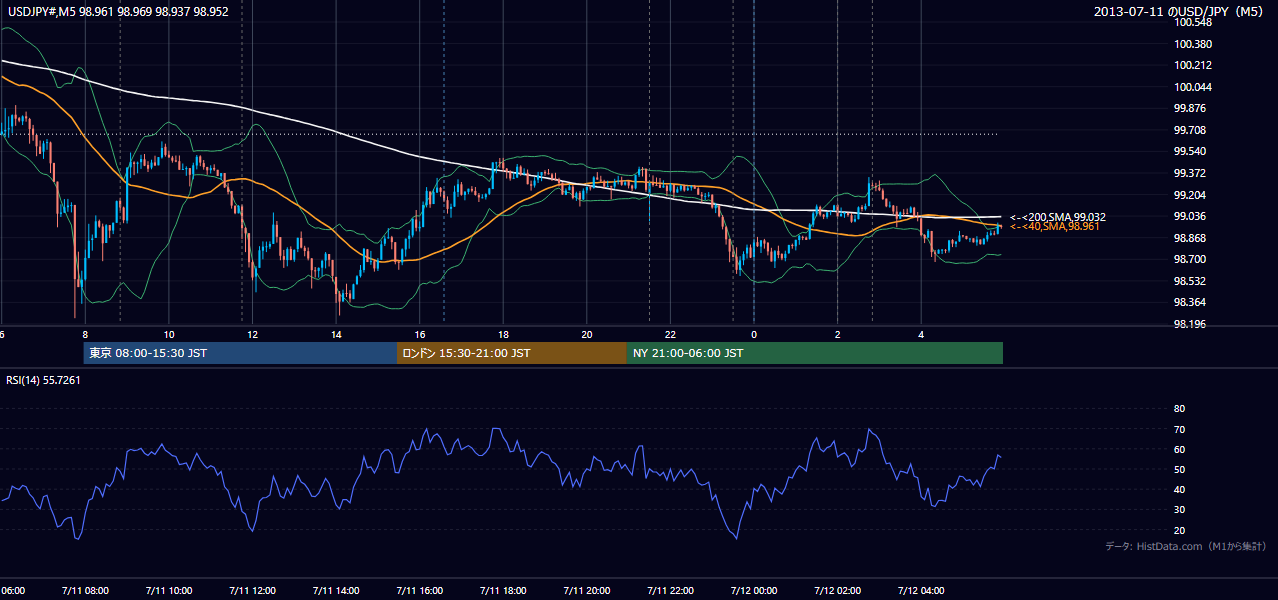1278x600 pixels.
Task: Click hour tick label 16 under price chart
Action: coord(420,335)
